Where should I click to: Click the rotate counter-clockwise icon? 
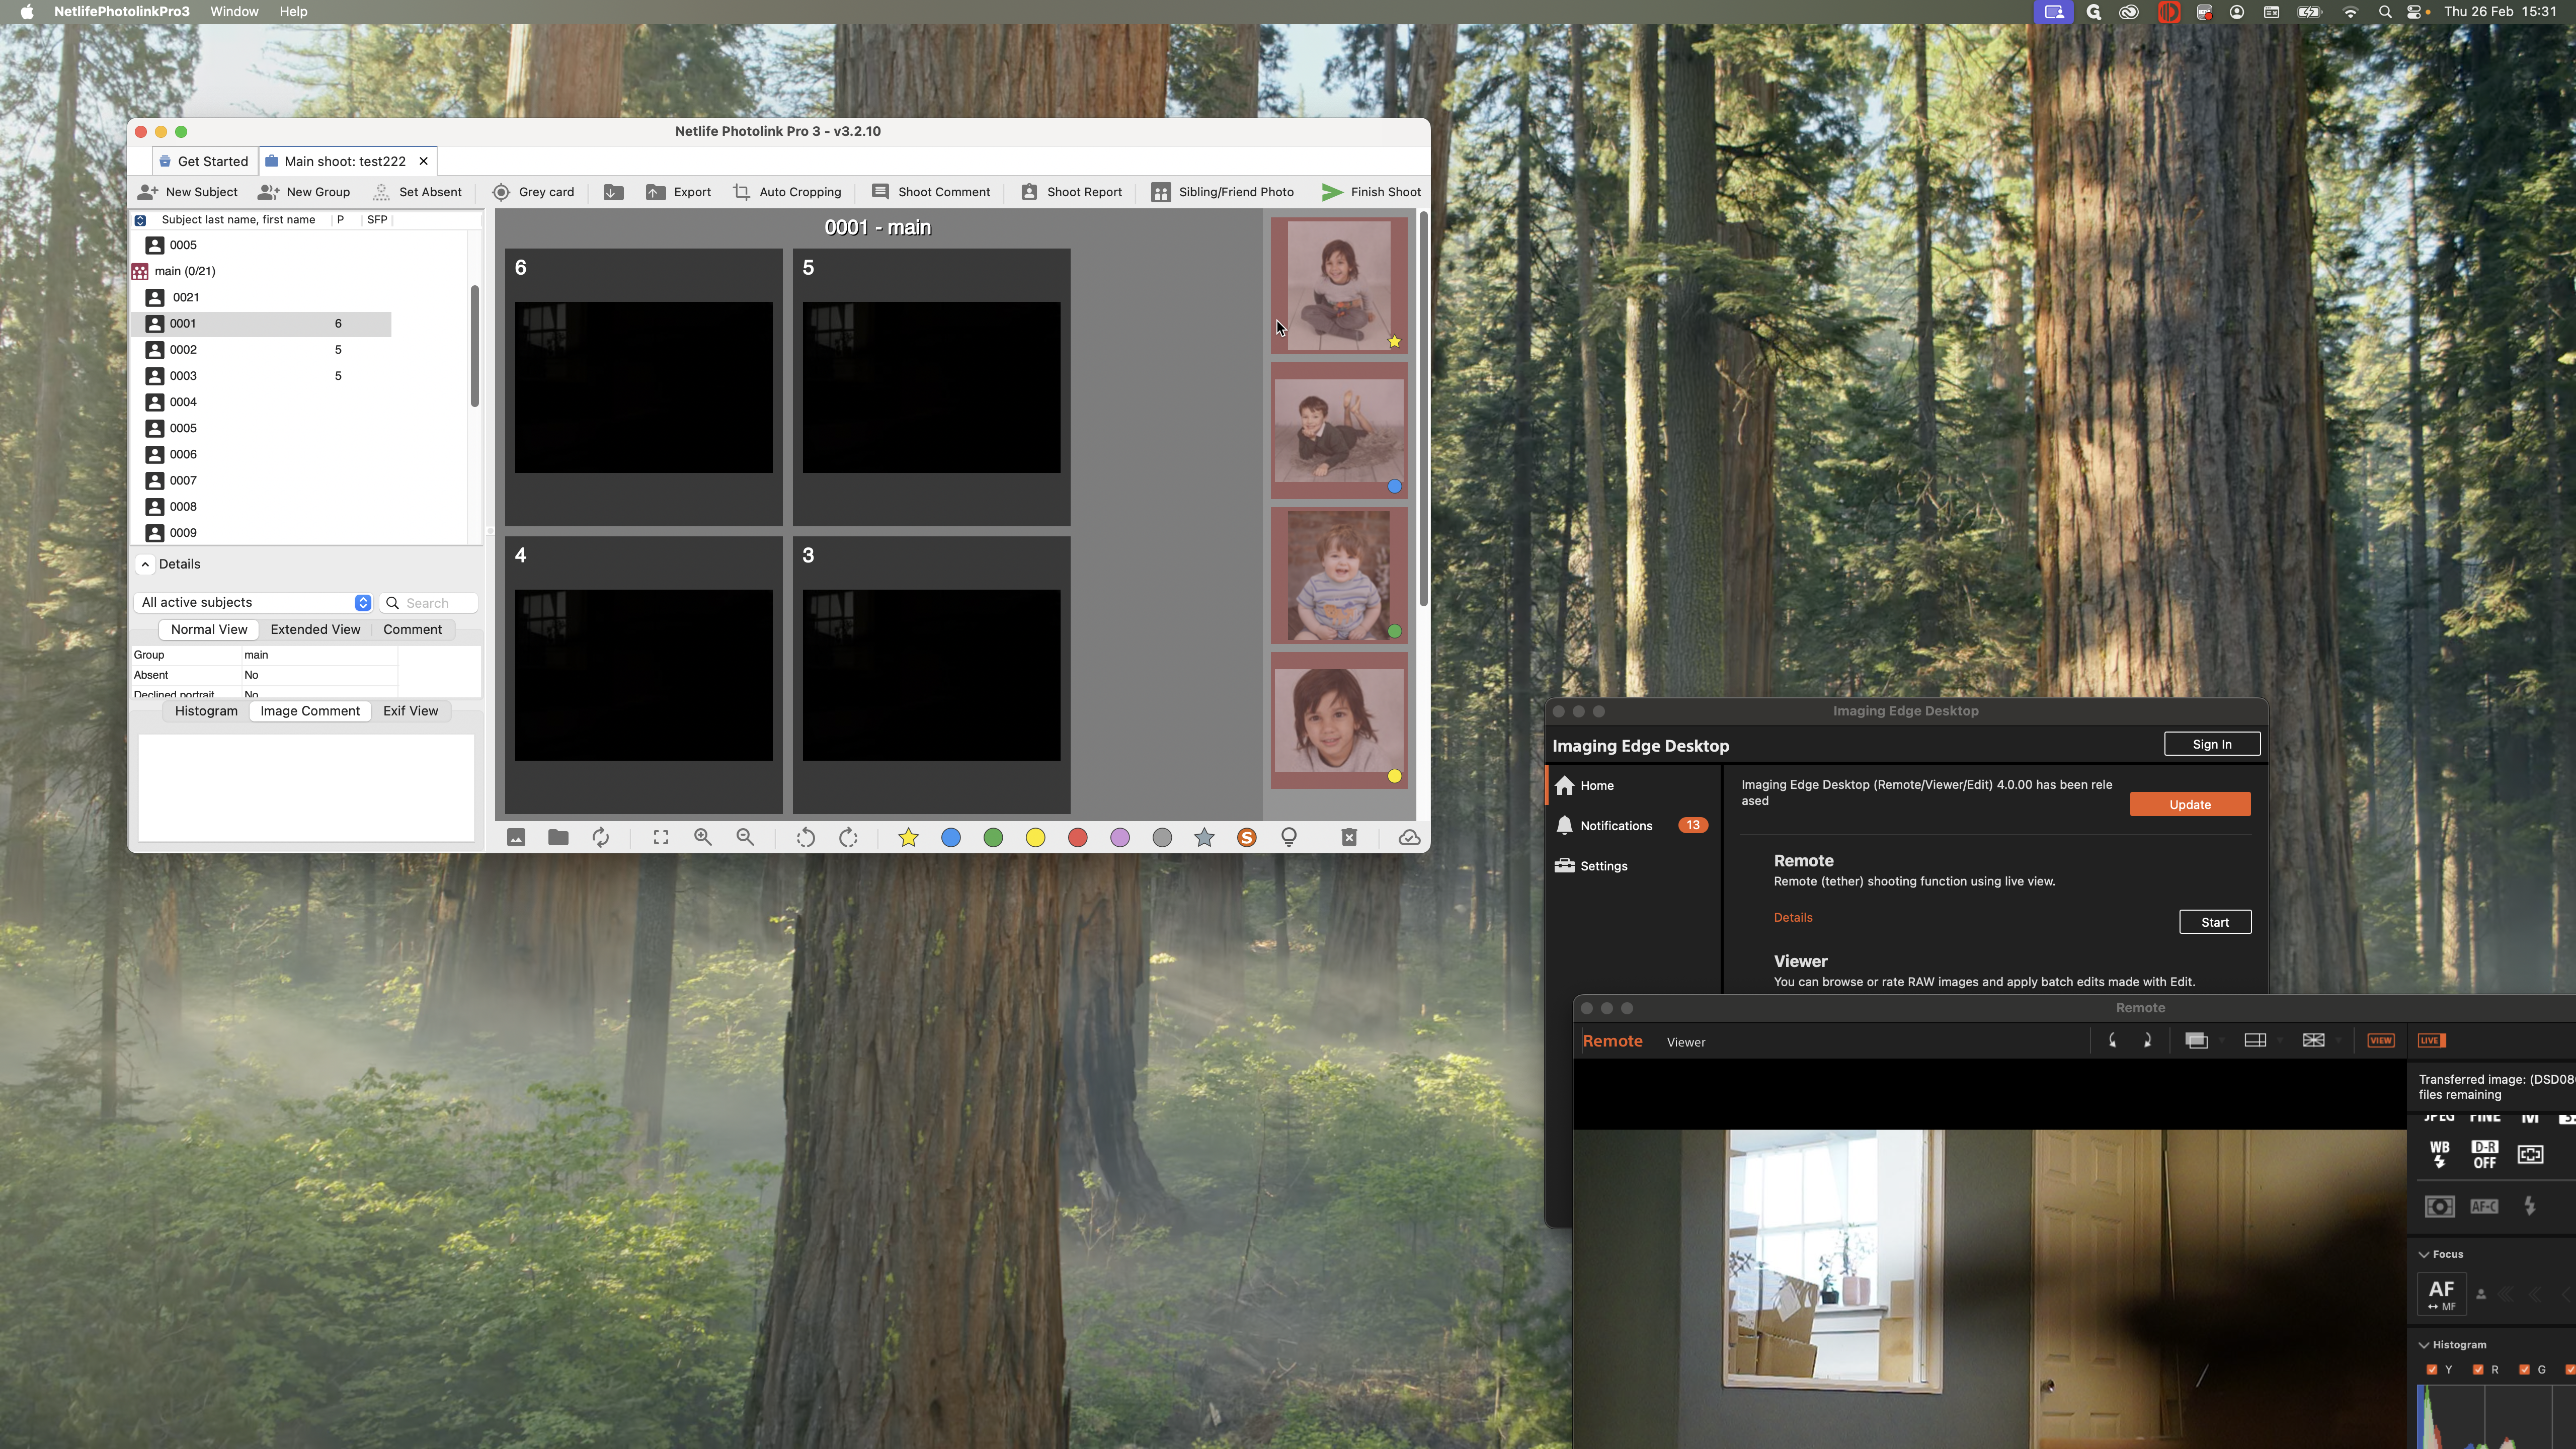[805, 838]
